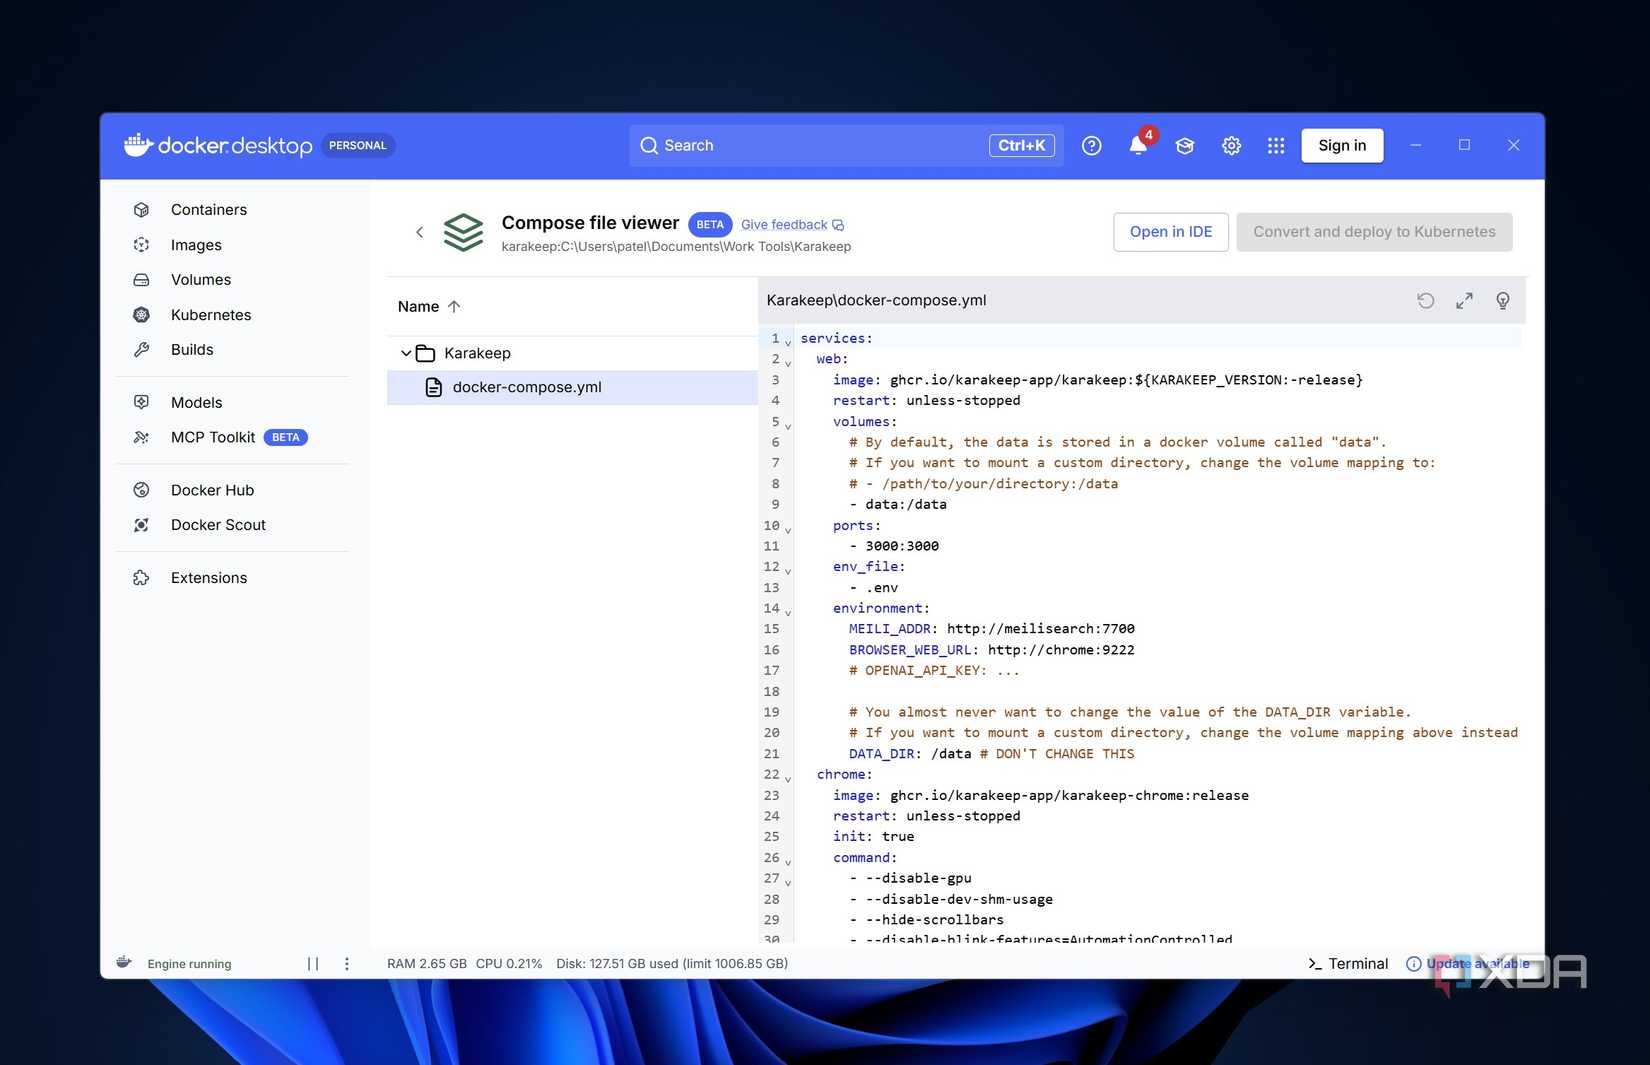This screenshot has height=1065, width=1650.
Task: Fold the environment block at line 14
Action: pyautogui.click(x=788, y=612)
